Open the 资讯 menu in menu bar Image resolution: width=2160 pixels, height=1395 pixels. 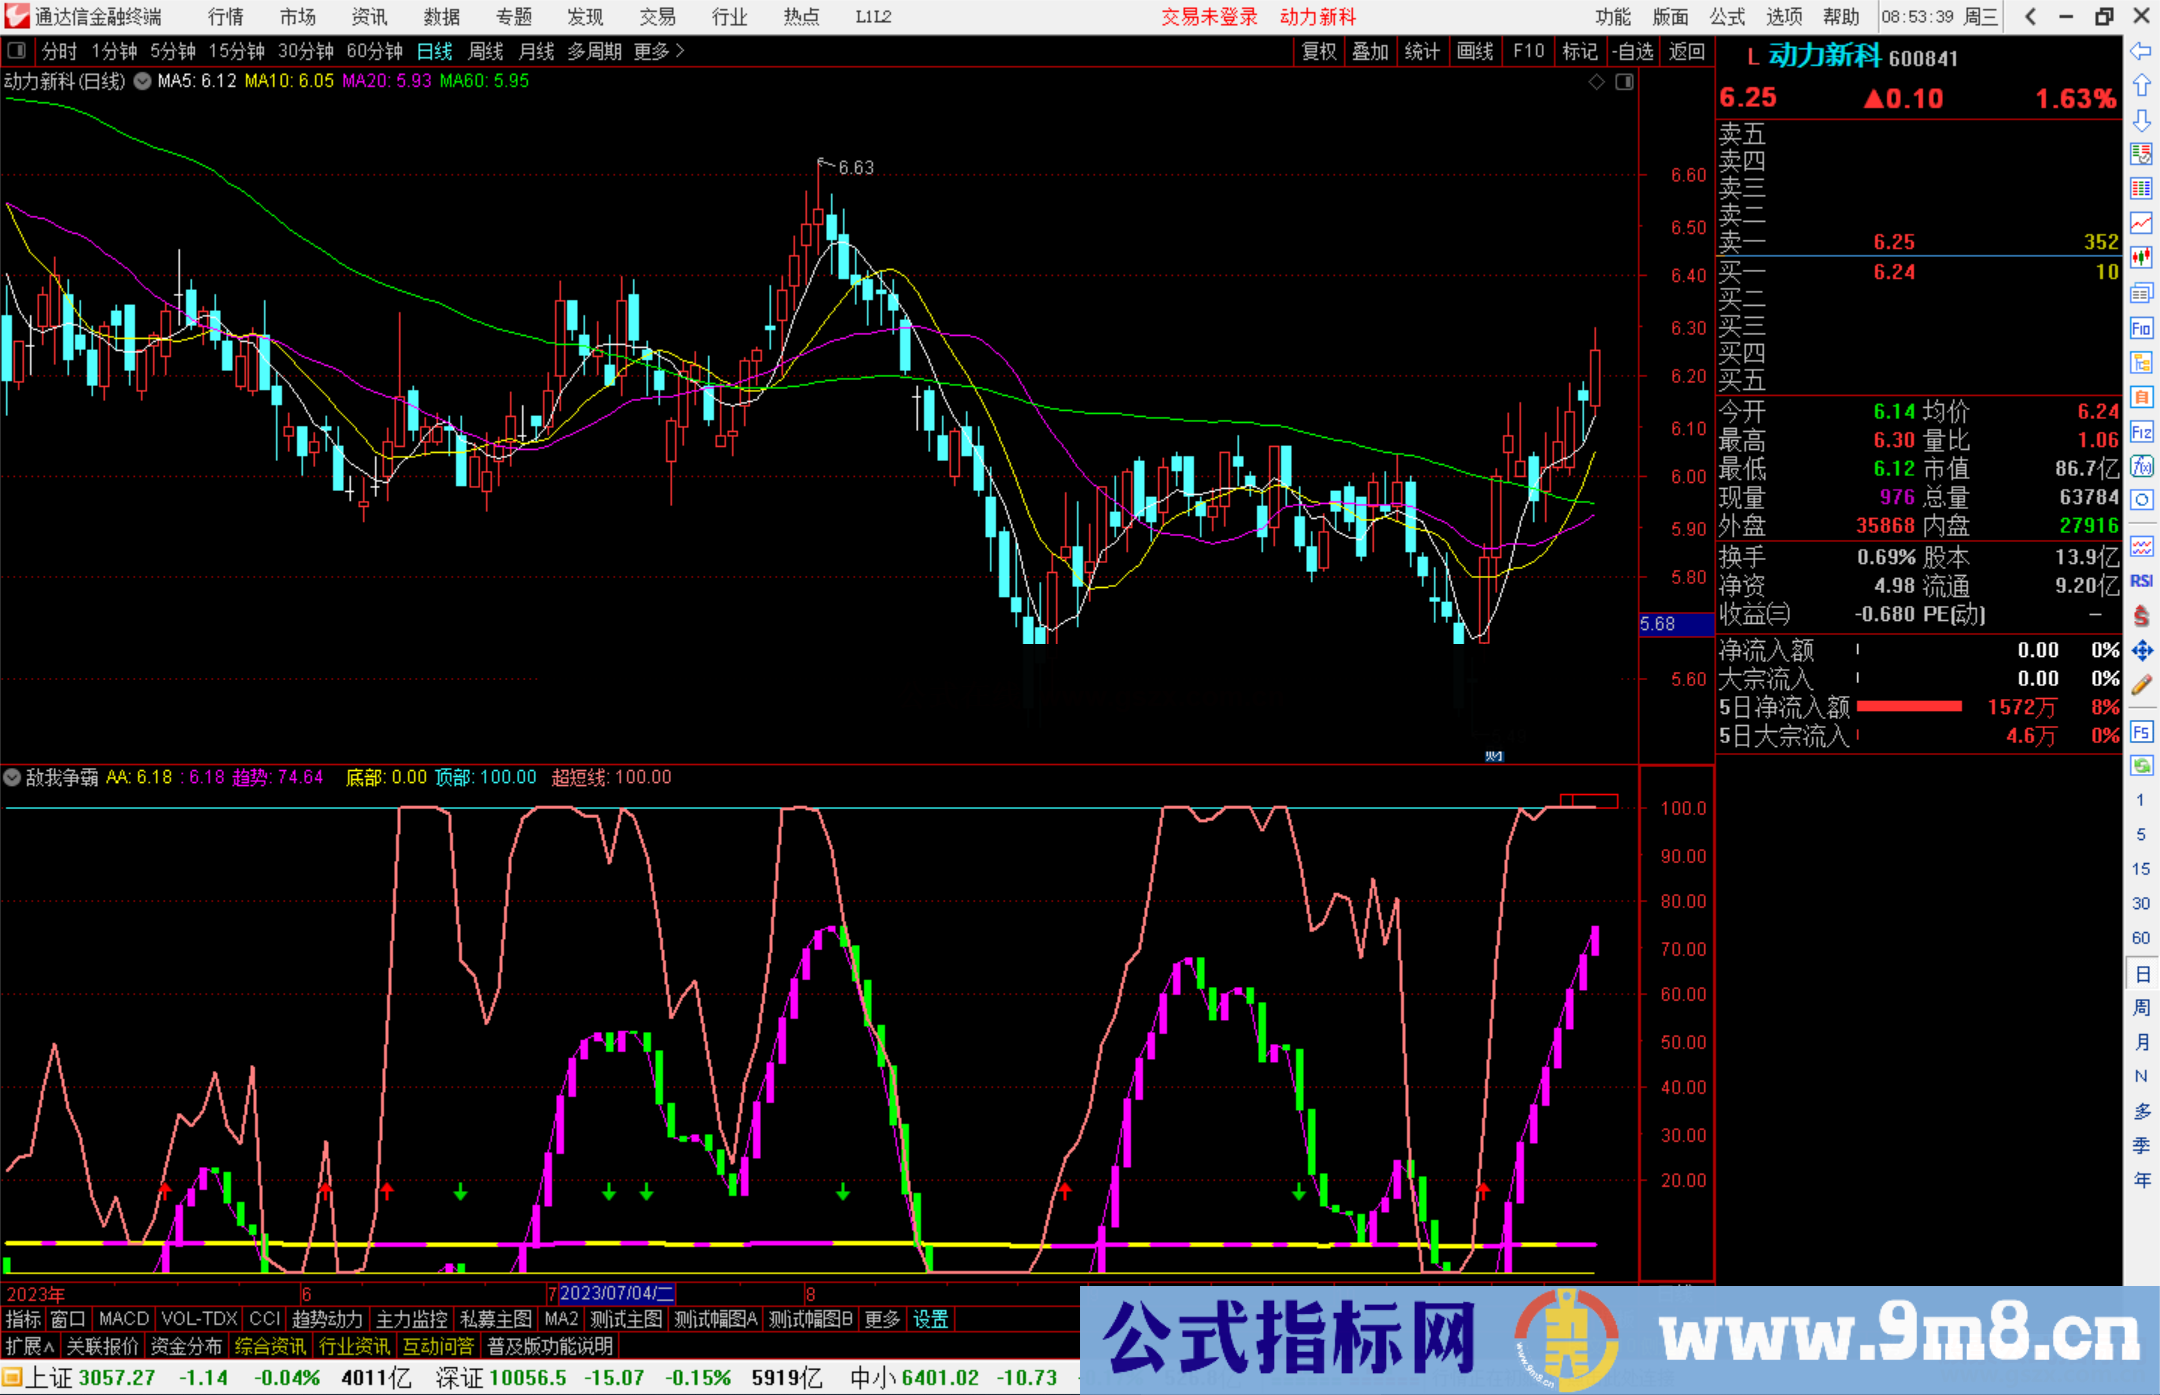point(368,17)
